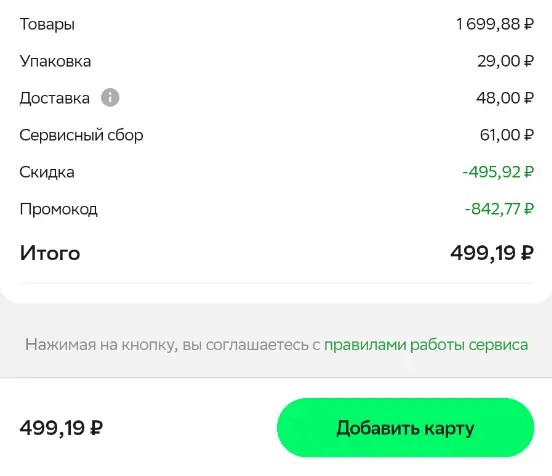Click the 499,19 ₽ price beside the button

click(61, 428)
